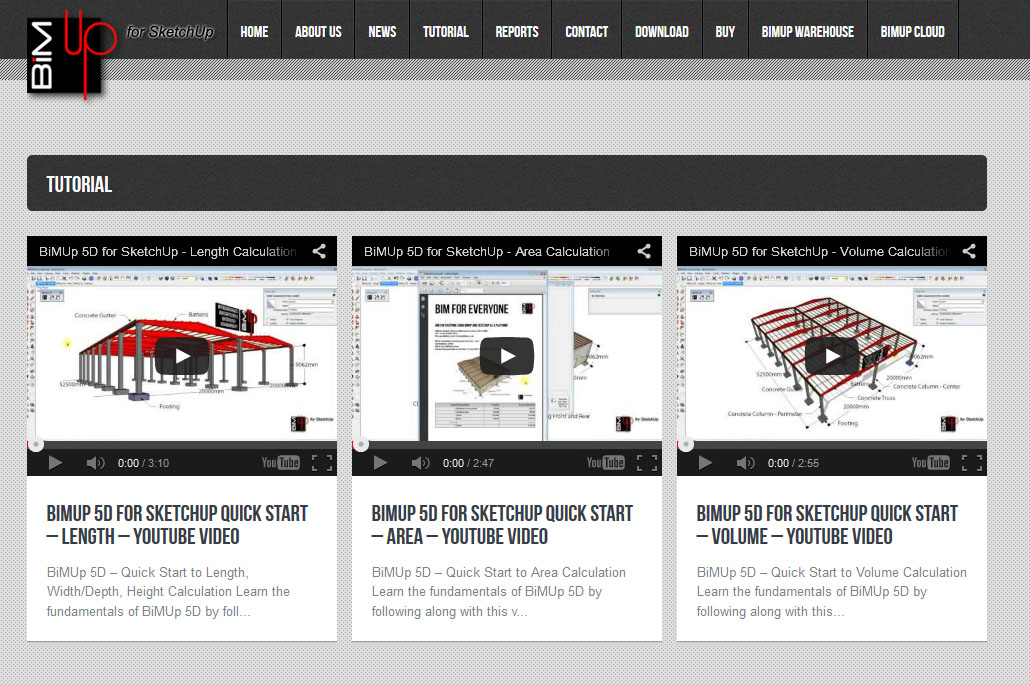Open 'BiMUp 5D for SketchUp - Area Calculation' video title
This screenshot has width=1030, height=685.
[x=487, y=252]
